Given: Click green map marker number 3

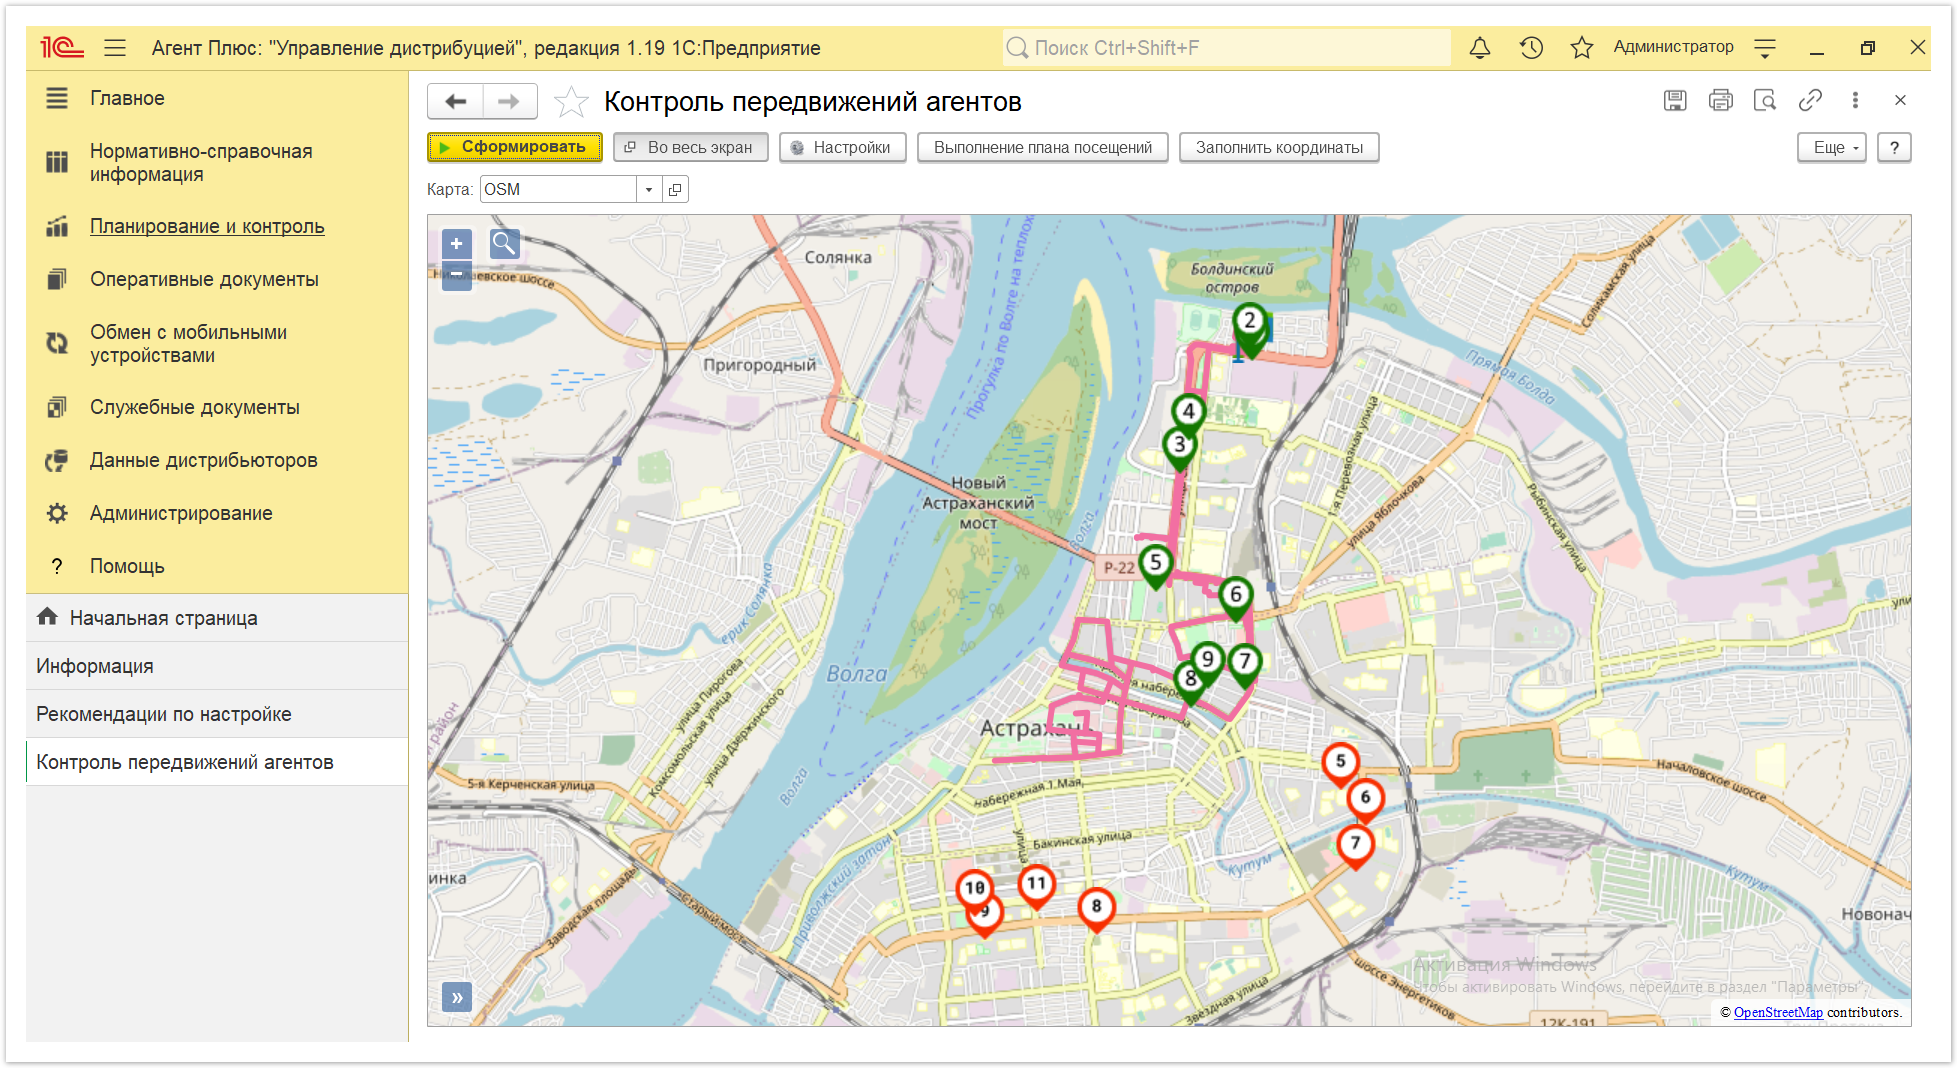Looking at the screenshot, I should (1180, 448).
